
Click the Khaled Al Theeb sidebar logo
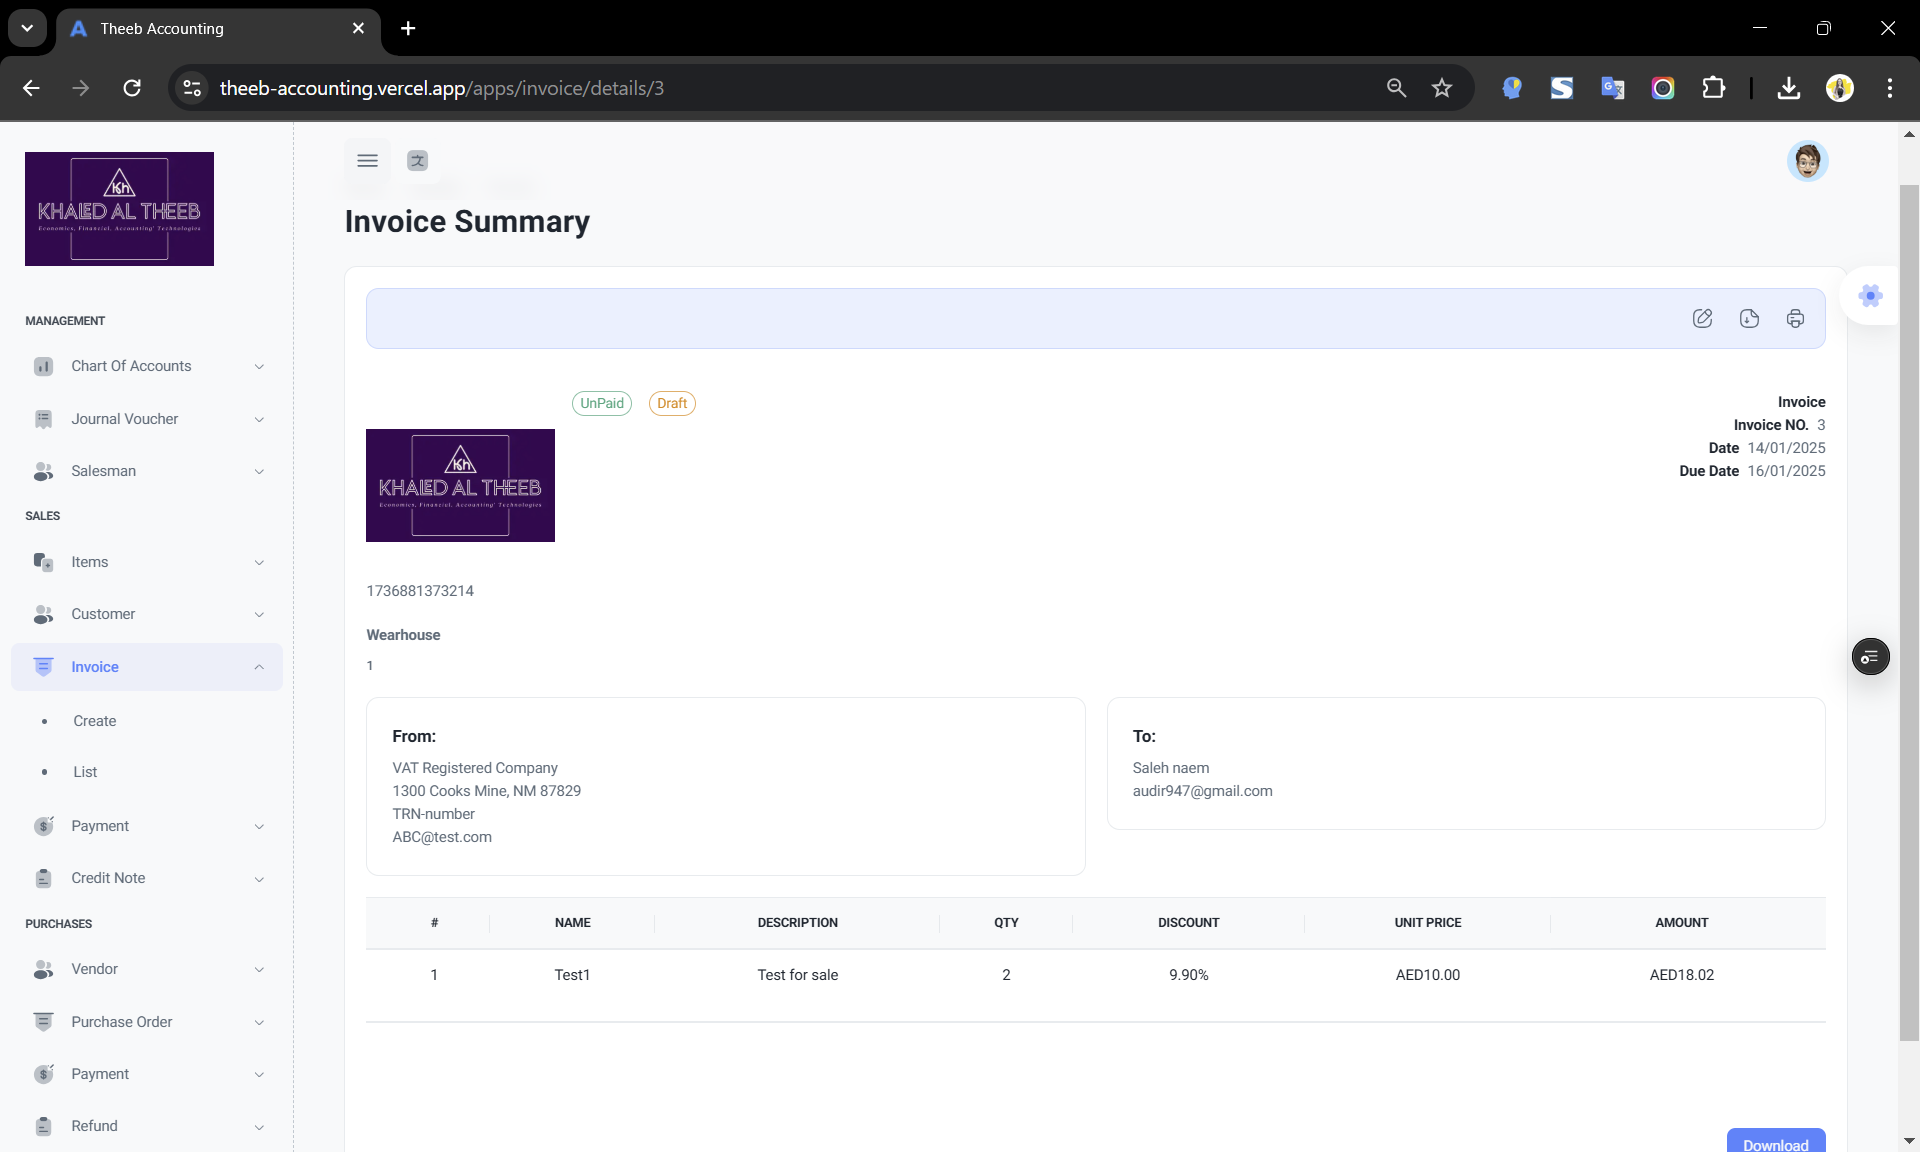[x=119, y=209]
